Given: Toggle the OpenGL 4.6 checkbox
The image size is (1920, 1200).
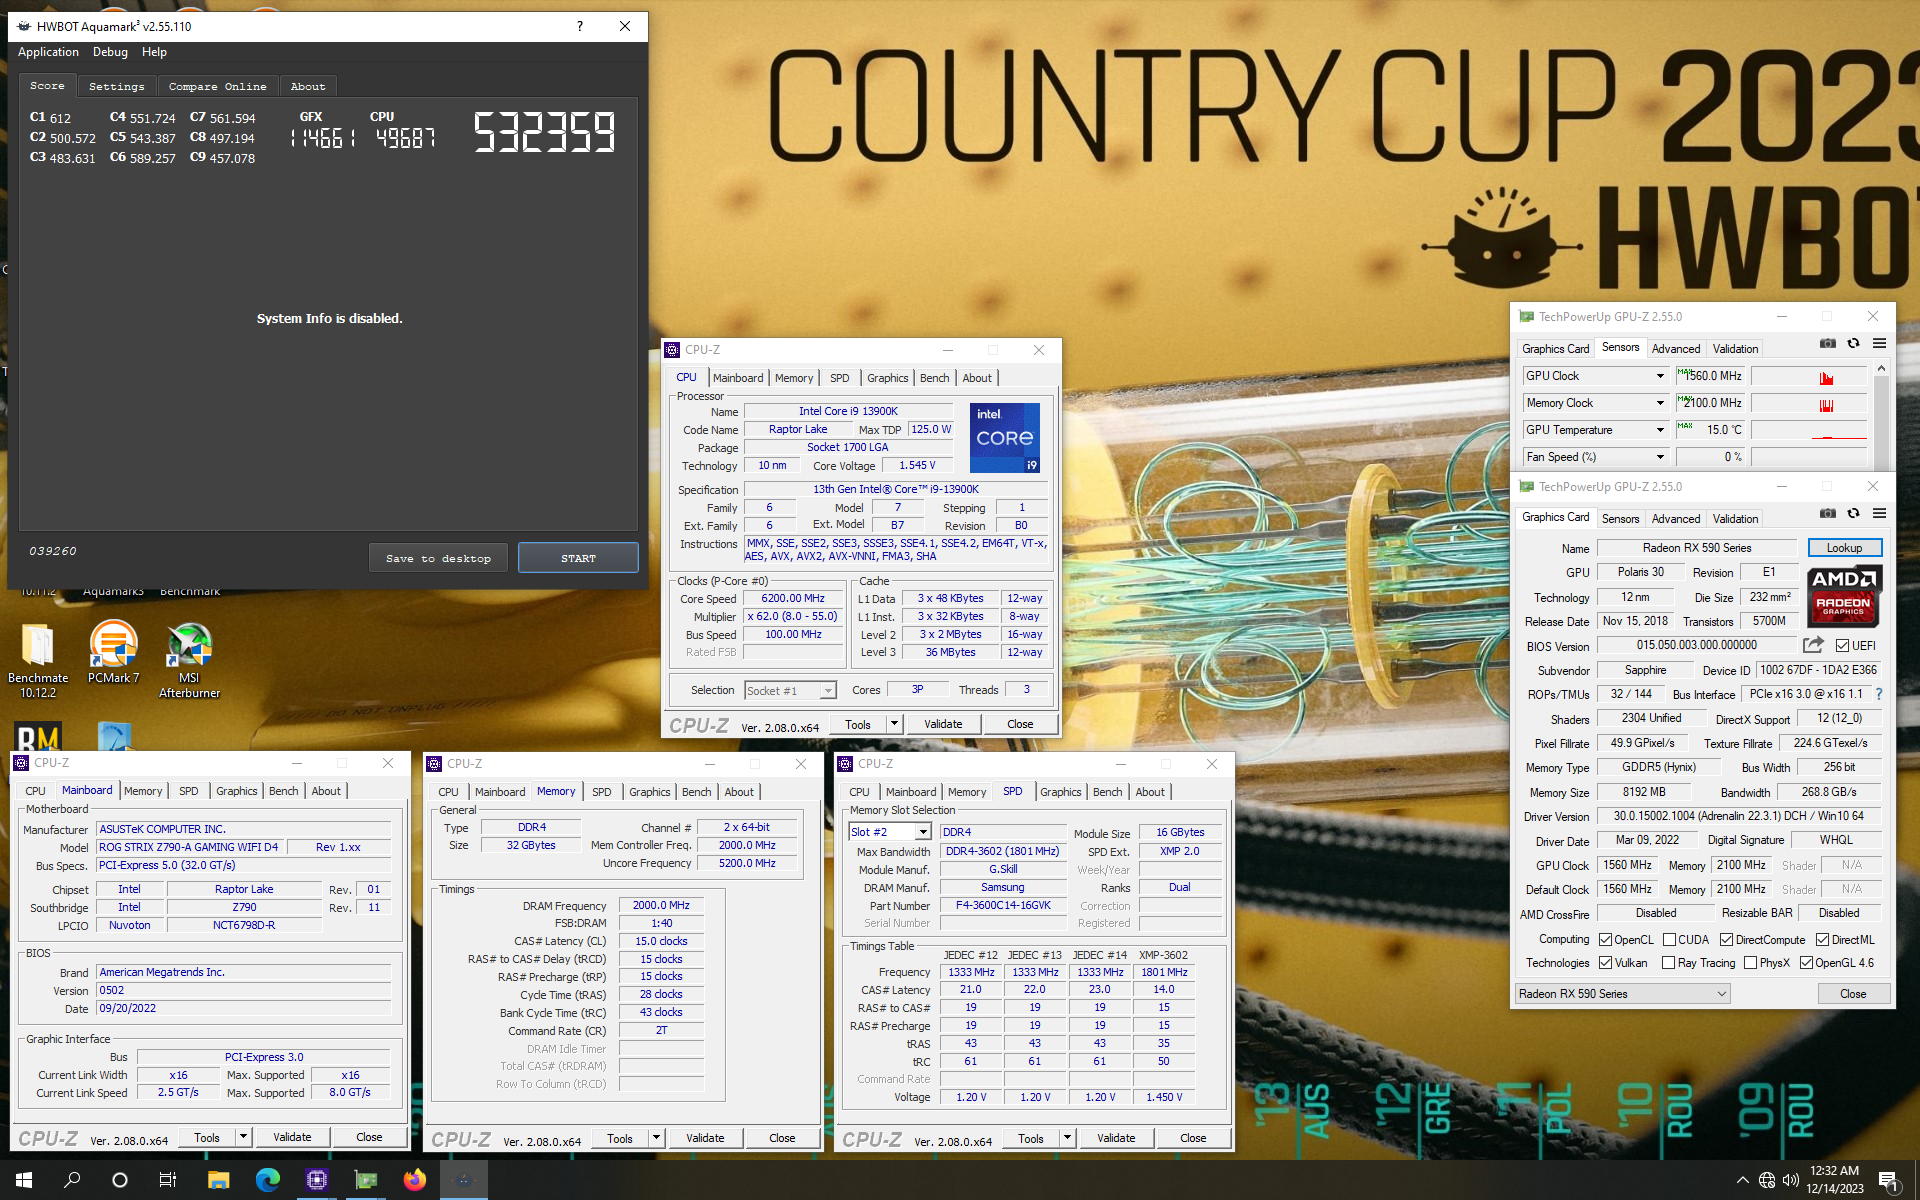Looking at the screenshot, I should point(1806,963).
